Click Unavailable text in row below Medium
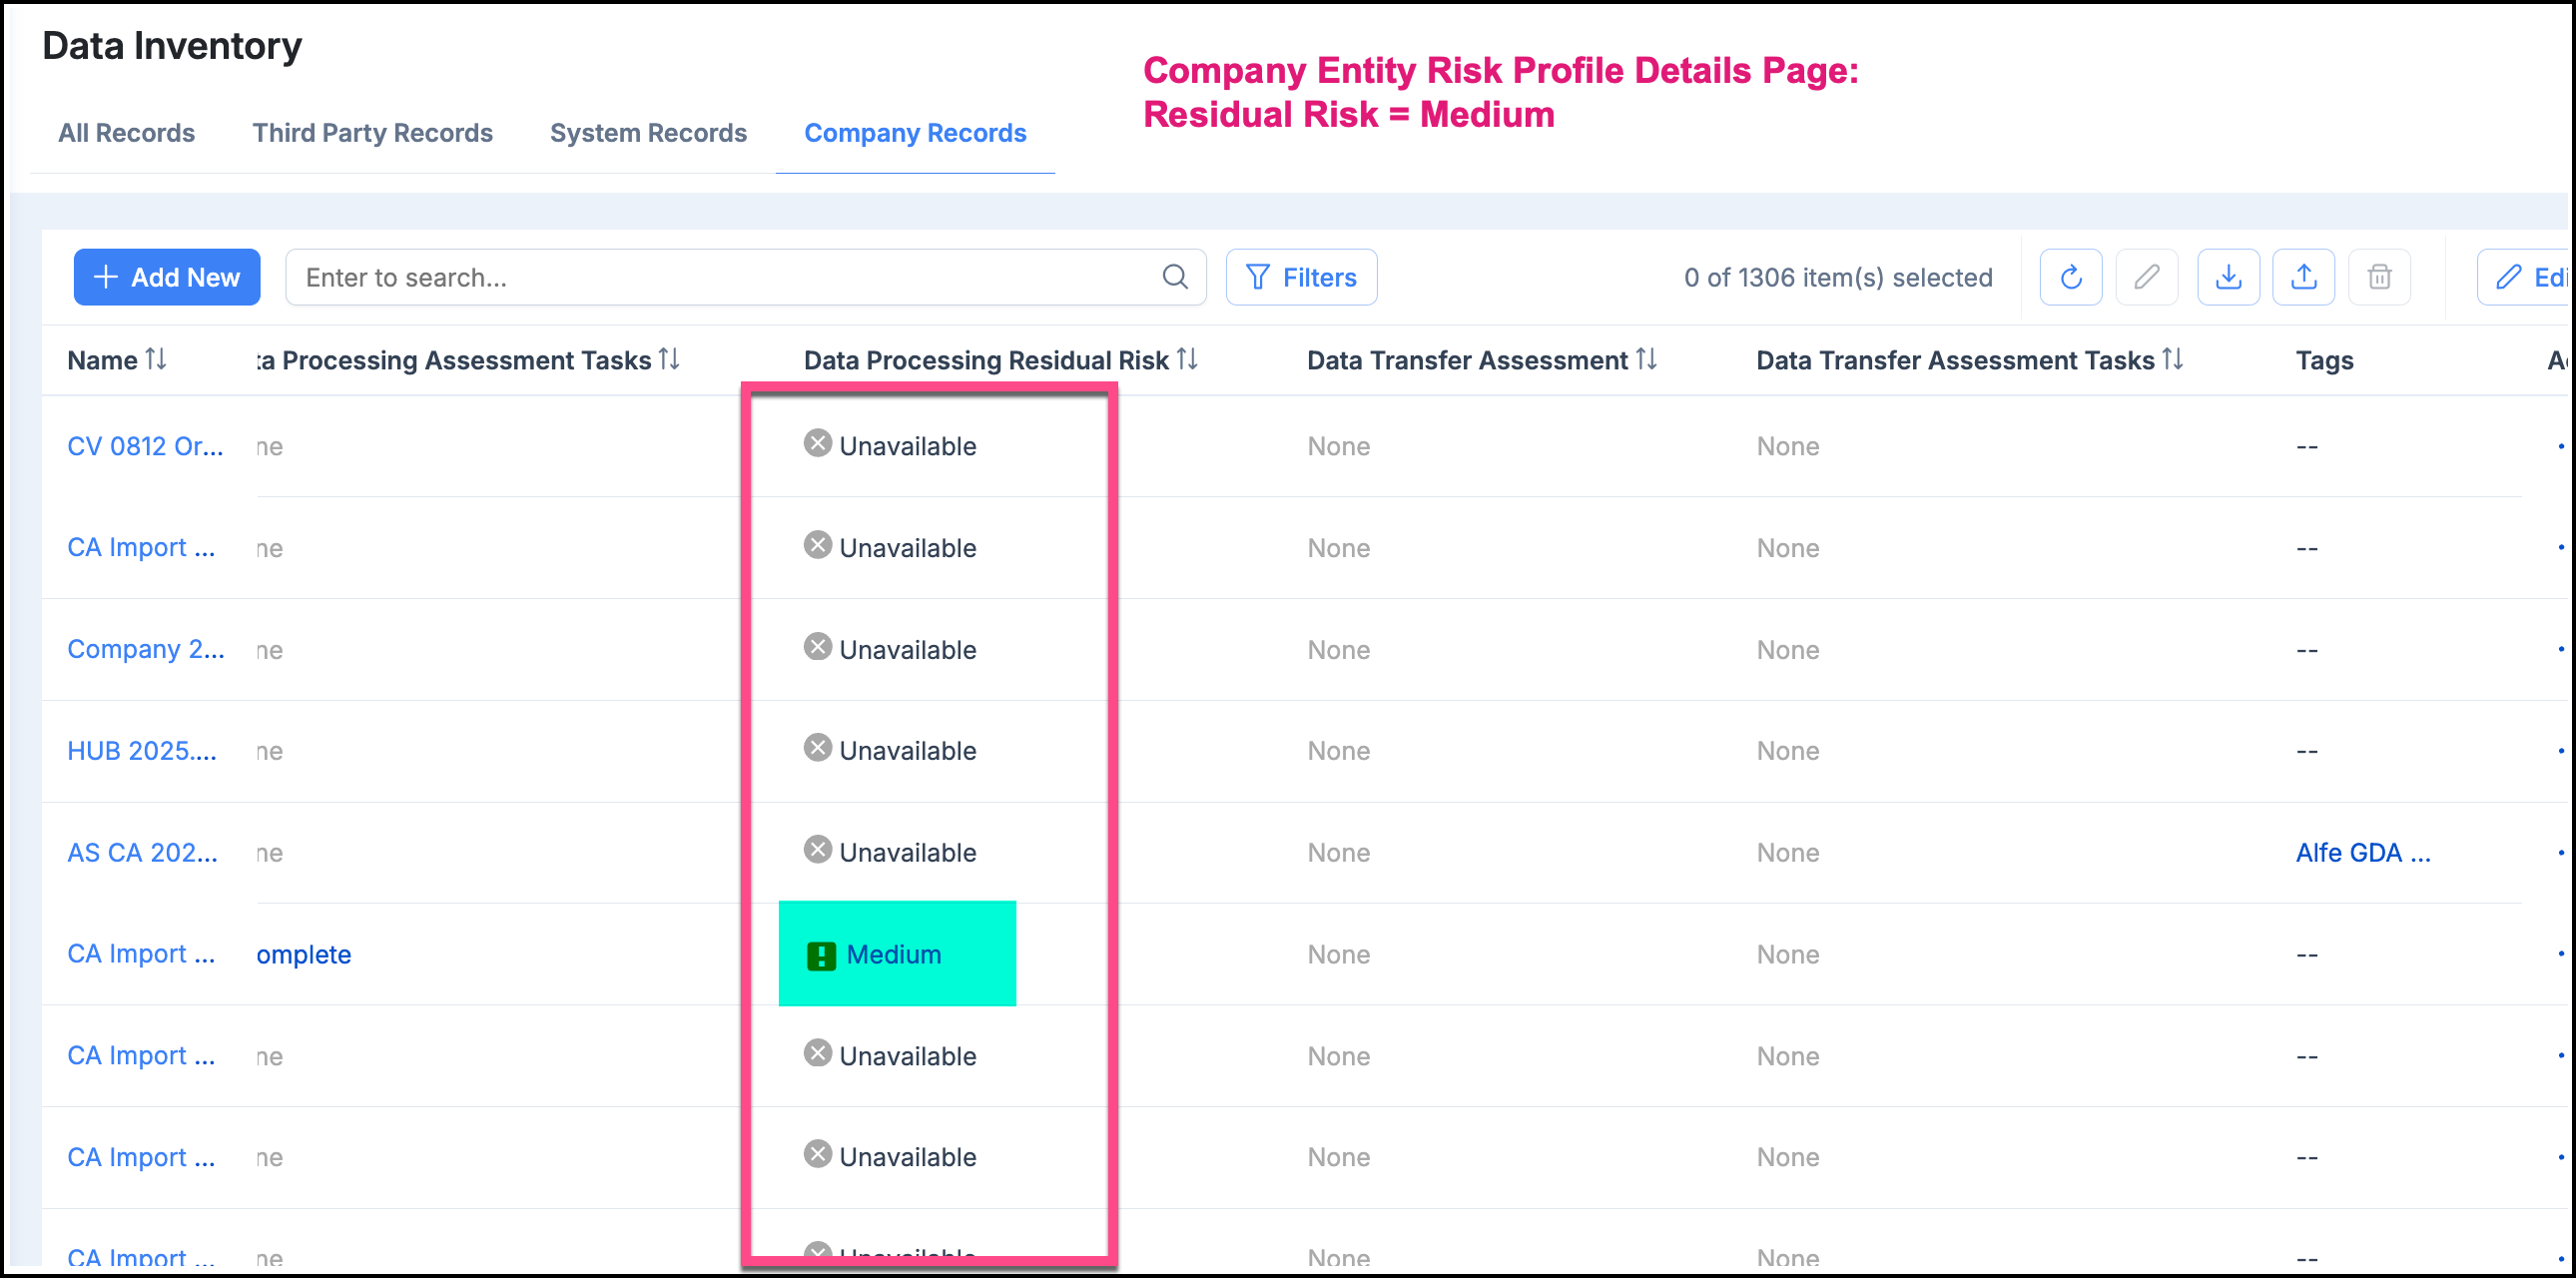The width and height of the screenshot is (2576, 1278). (907, 1056)
